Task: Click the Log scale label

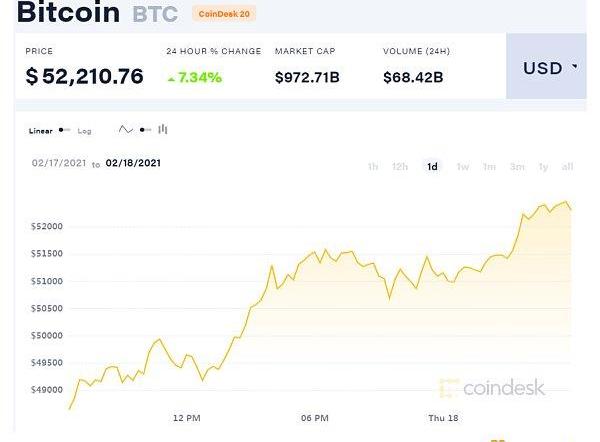Action: pyautogui.click(x=85, y=131)
